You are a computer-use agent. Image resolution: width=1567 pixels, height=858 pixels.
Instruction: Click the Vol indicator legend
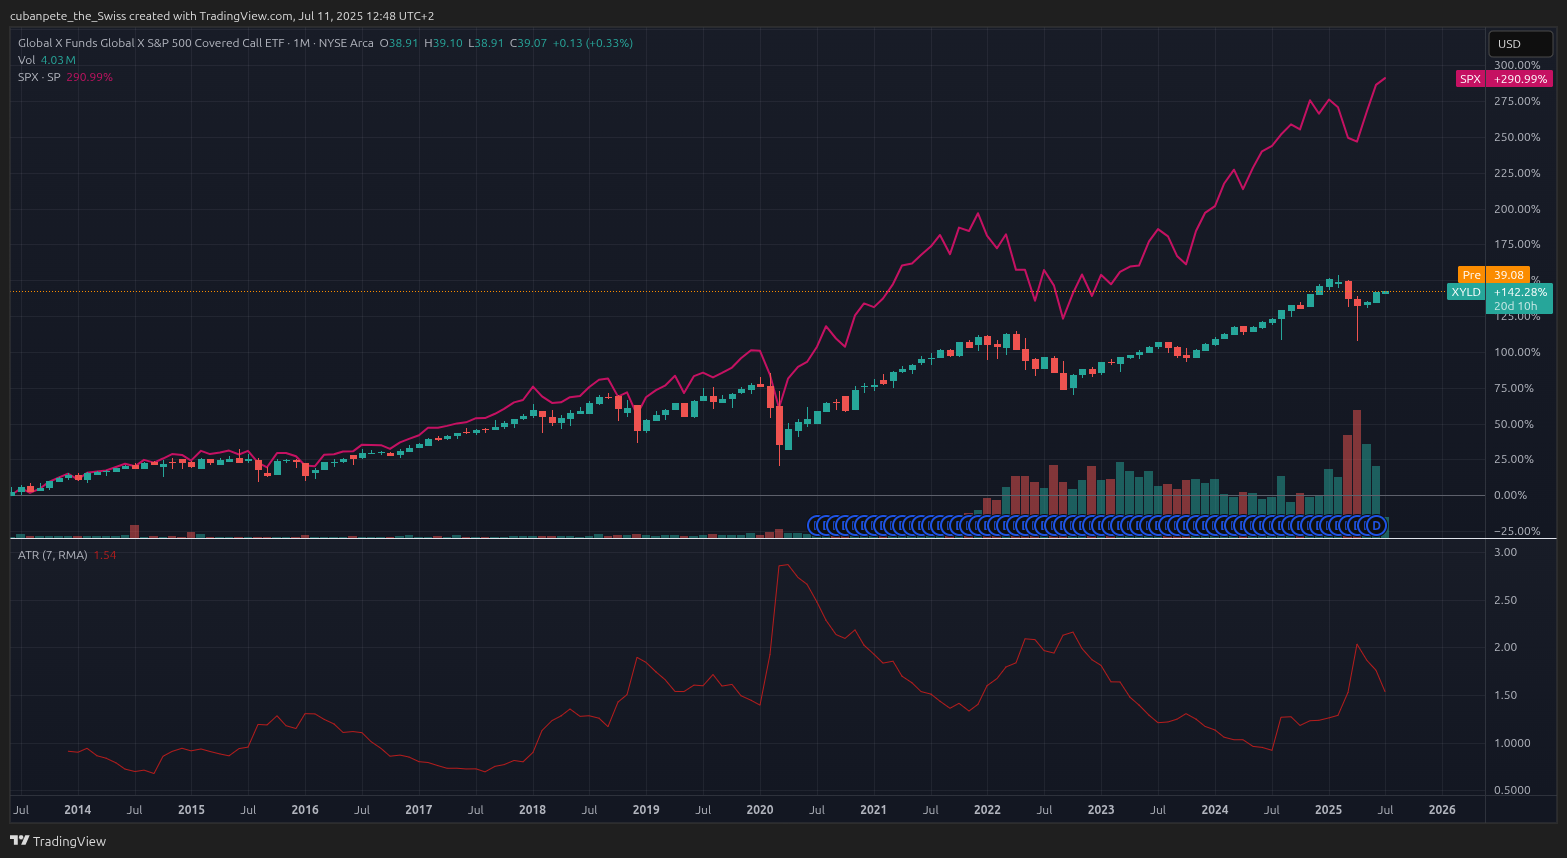(26, 60)
